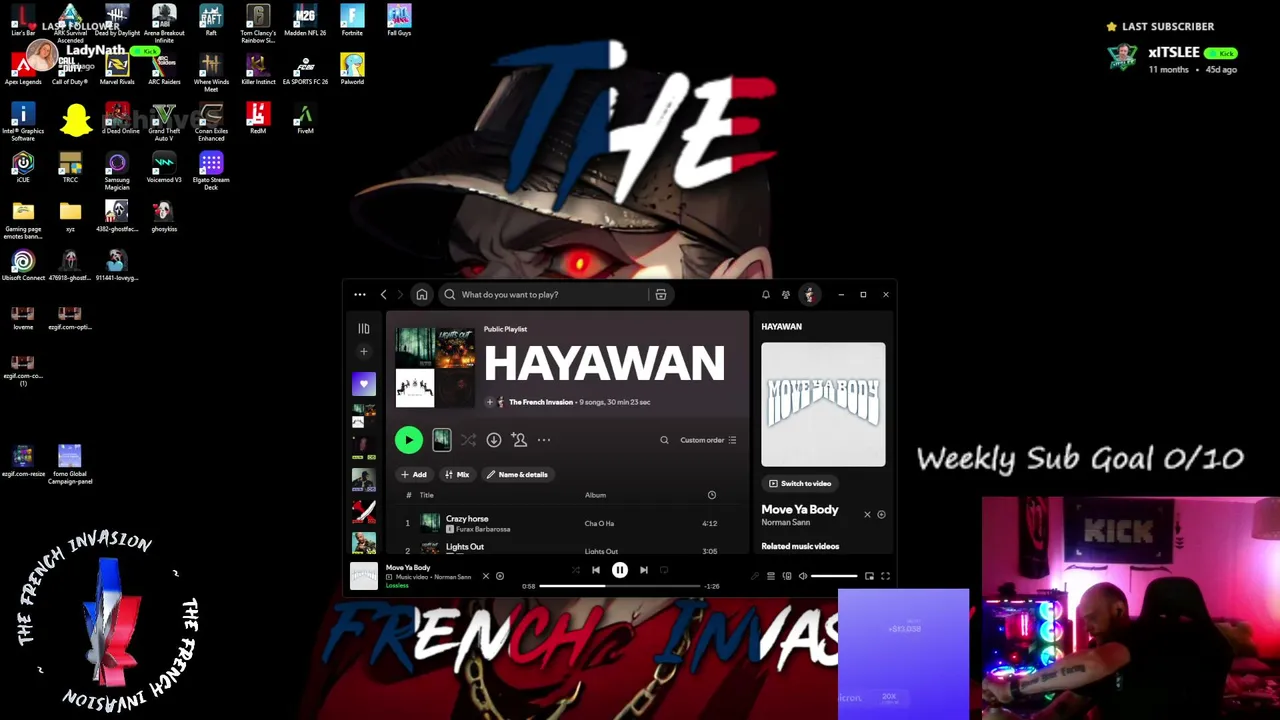
Task: Sort playlist by Album column
Action: (x=595, y=495)
